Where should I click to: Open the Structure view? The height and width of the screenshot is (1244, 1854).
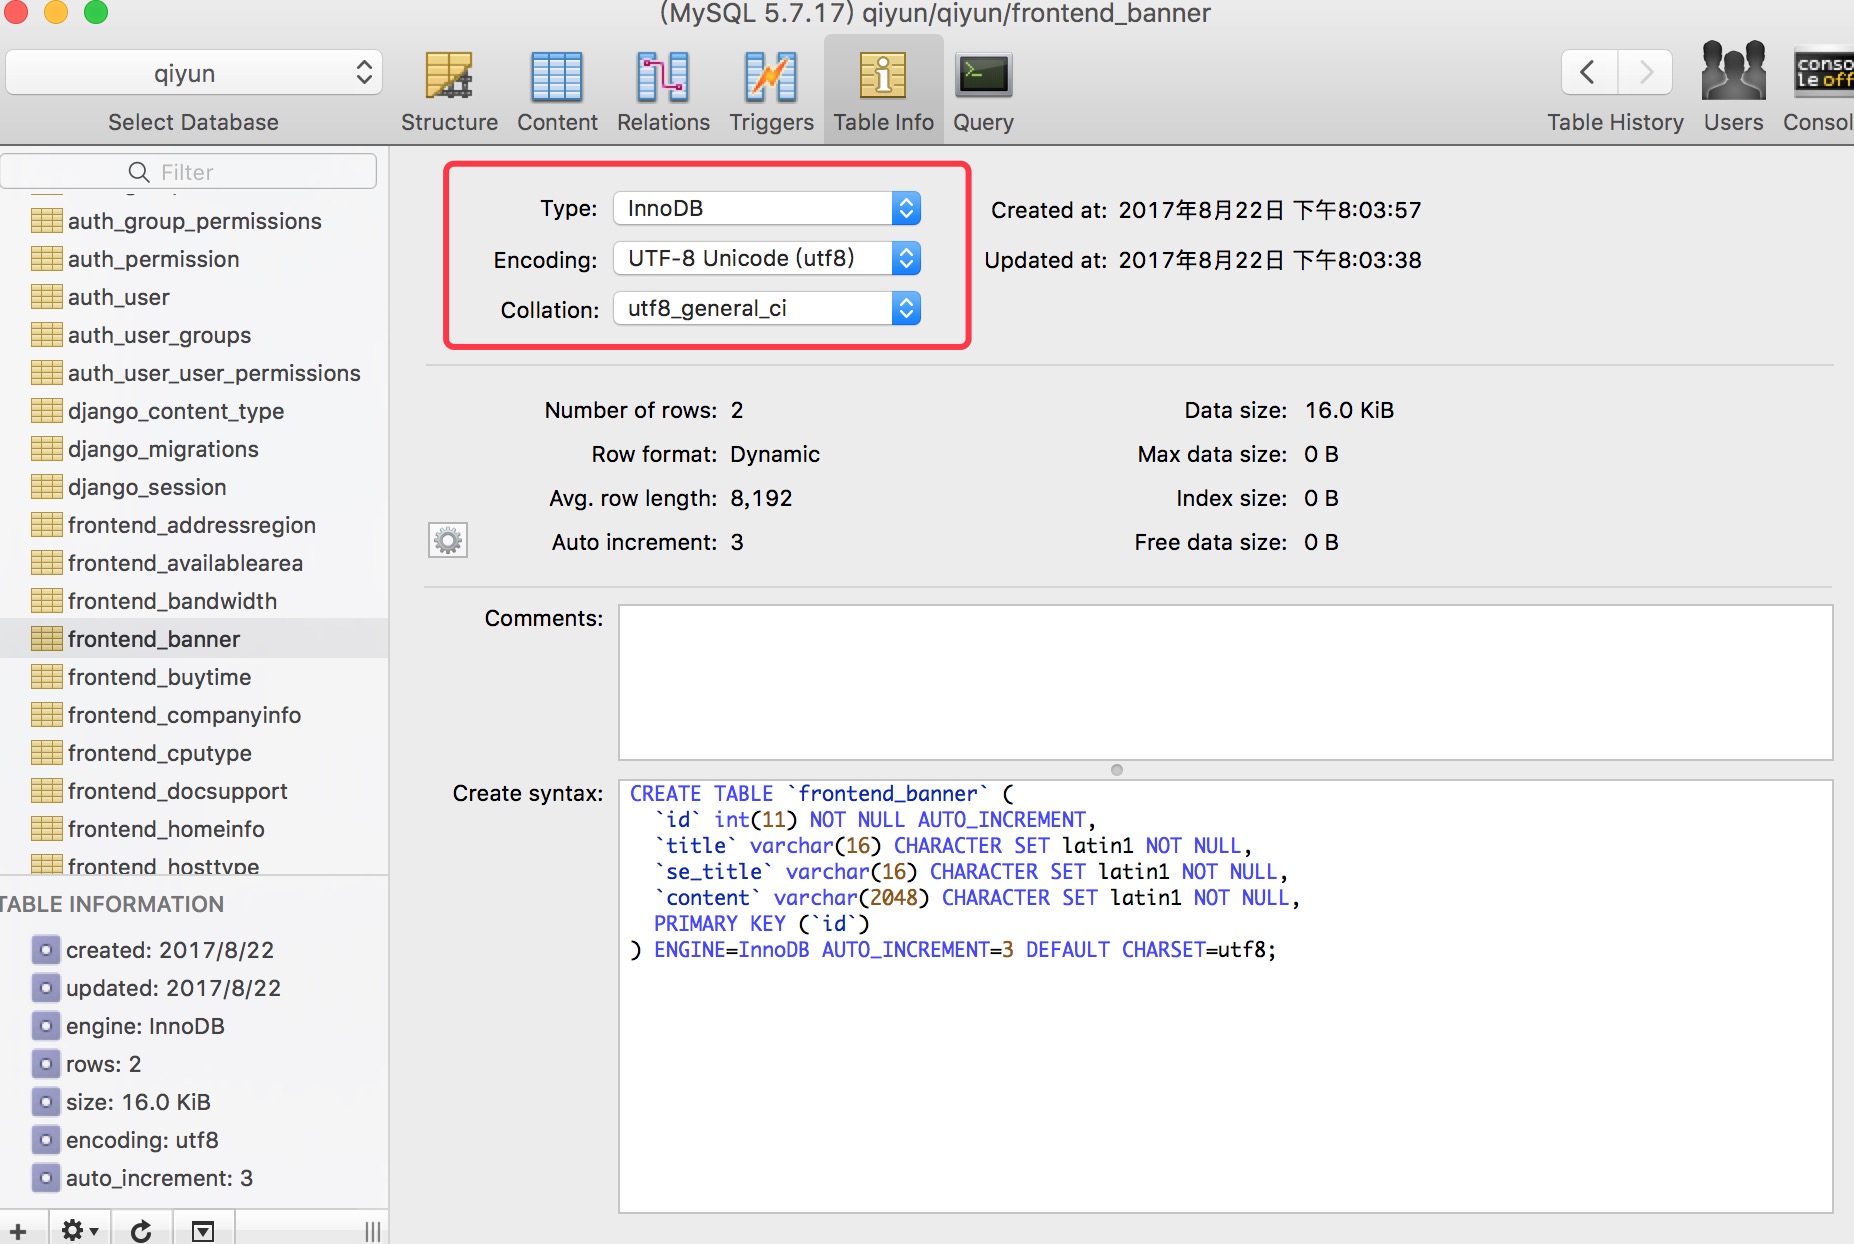(x=449, y=90)
